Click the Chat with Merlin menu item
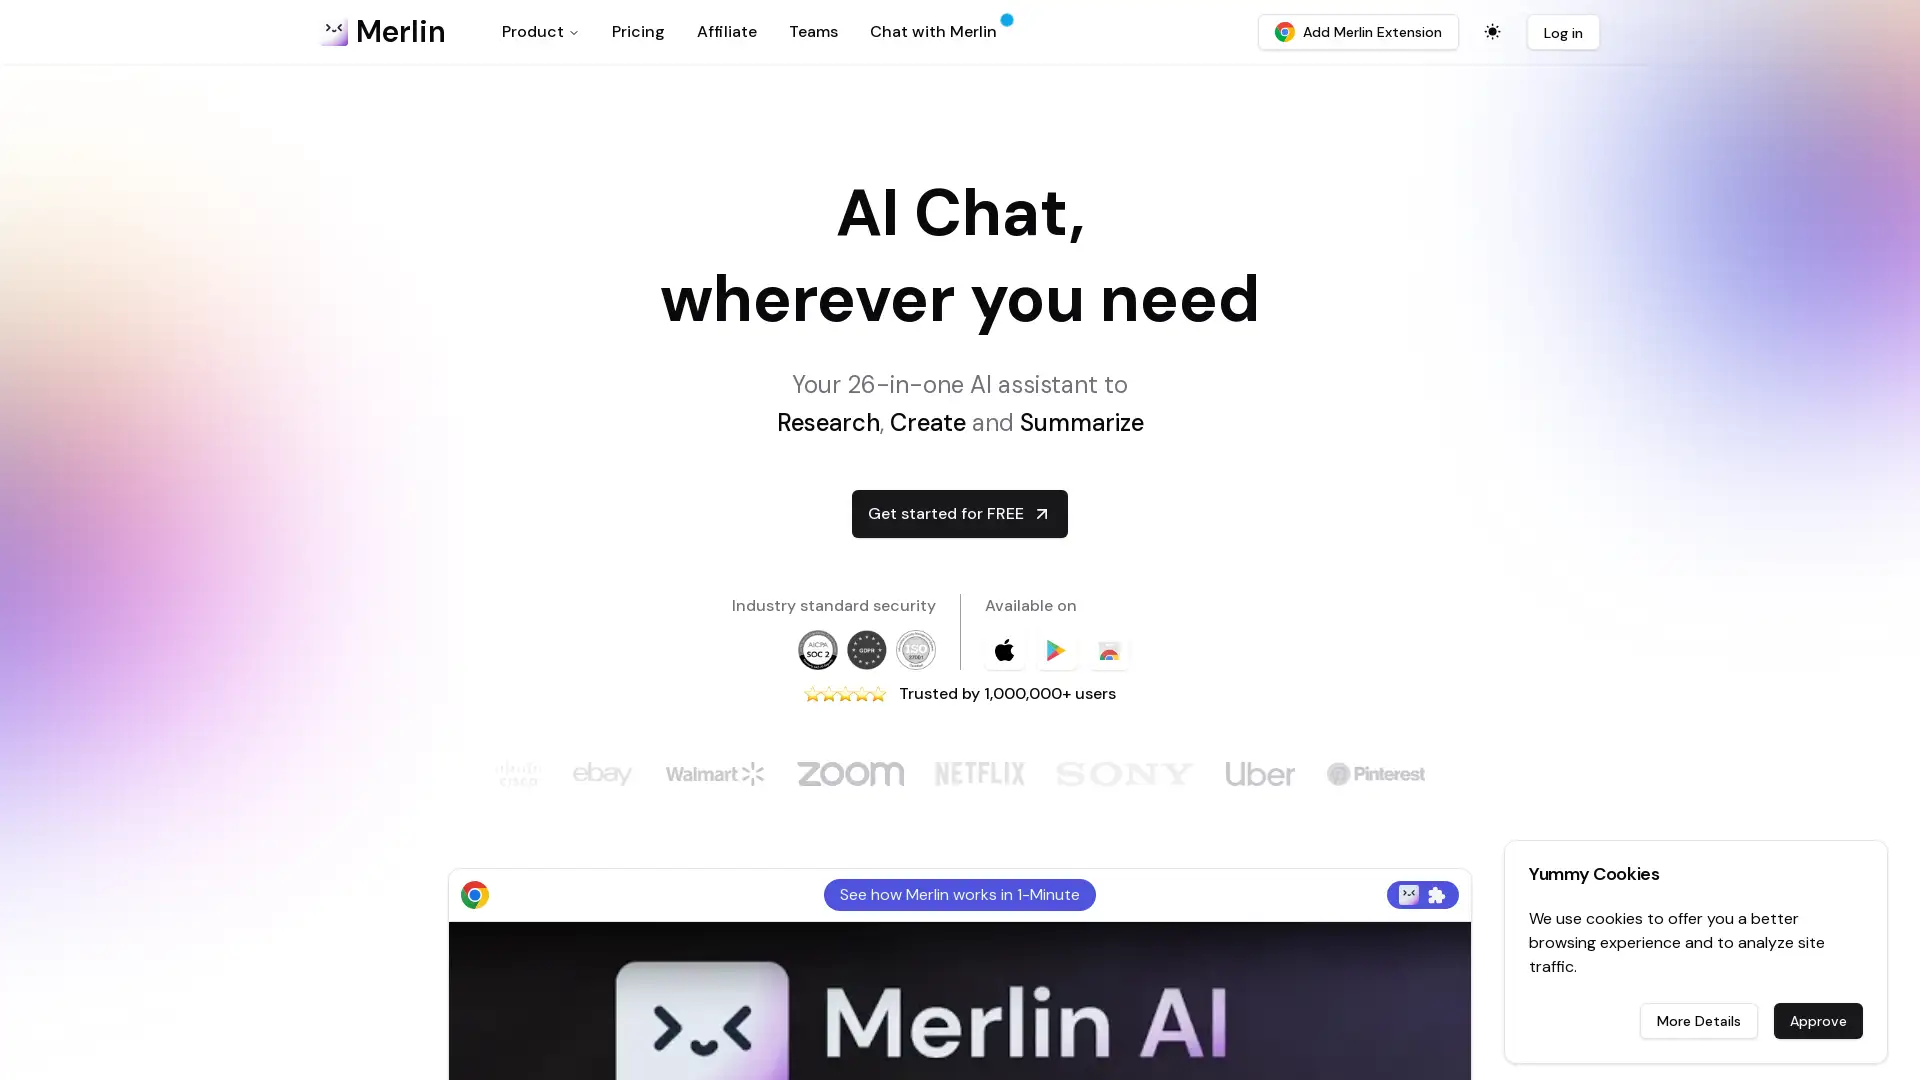Image resolution: width=1920 pixels, height=1080 pixels. (x=932, y=32)
